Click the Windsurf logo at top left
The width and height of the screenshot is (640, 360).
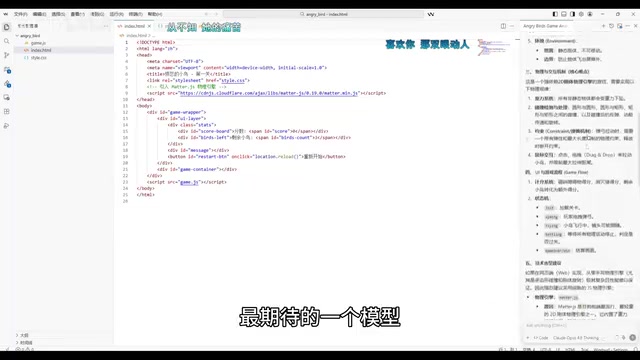click(x=6, y=14)
